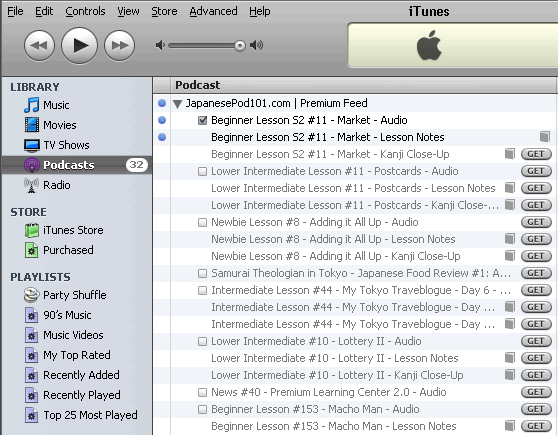Click the Play button
This screenshot has width=558, height=435.
click(x=79, y=46)
